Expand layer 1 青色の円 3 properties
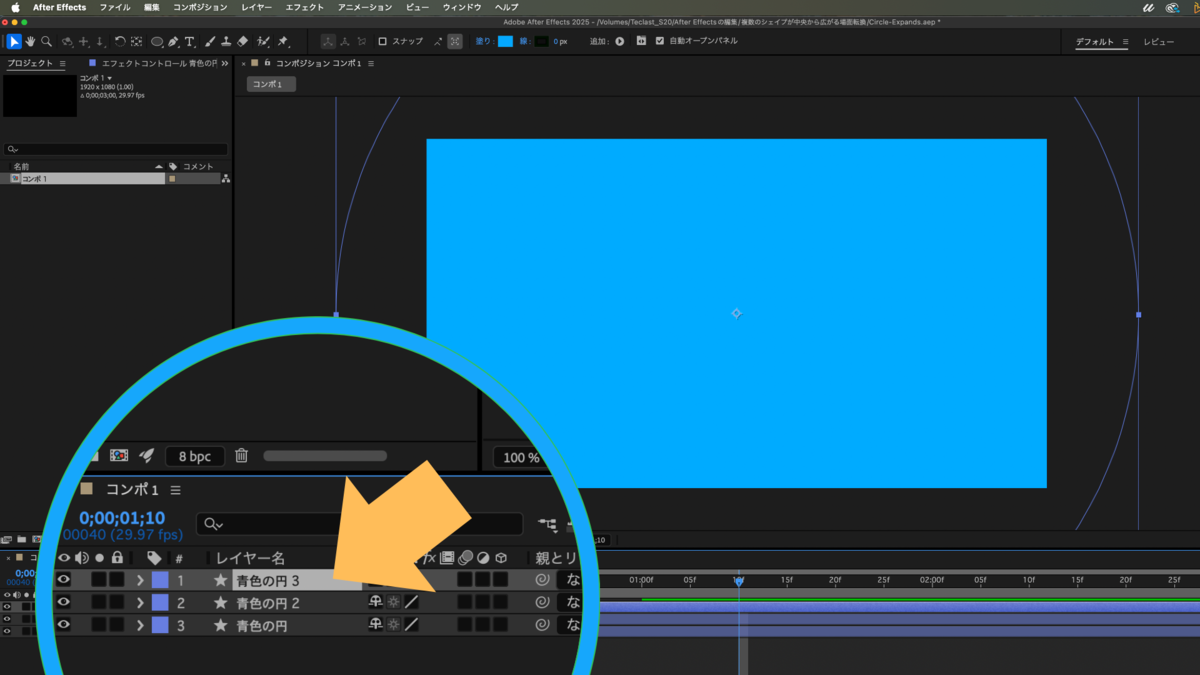 click(140, 580)
